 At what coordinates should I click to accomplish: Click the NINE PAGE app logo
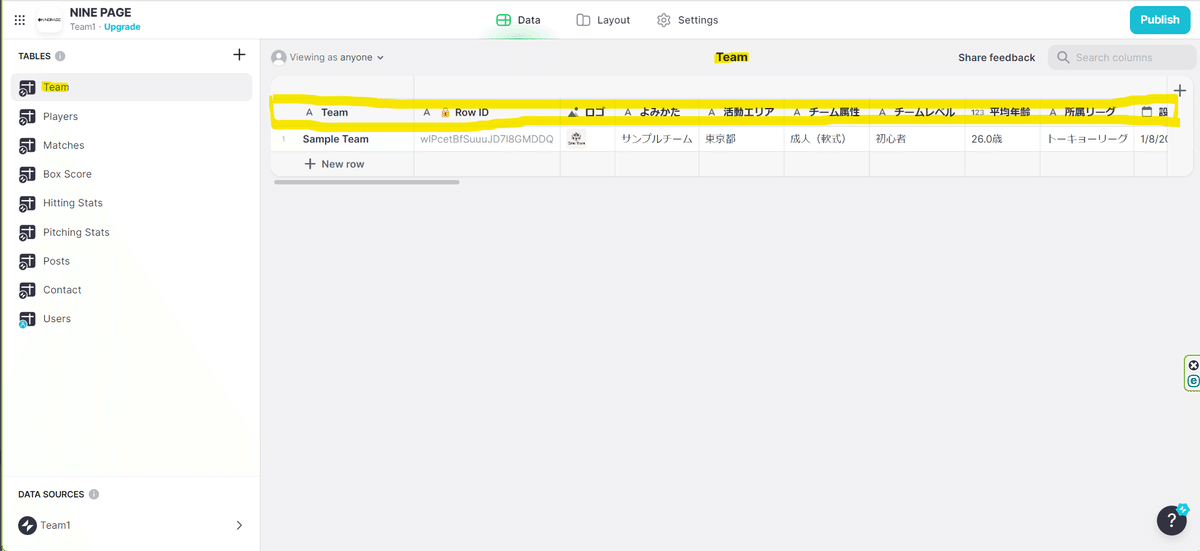pyautogui.click(x=48, y=19)
